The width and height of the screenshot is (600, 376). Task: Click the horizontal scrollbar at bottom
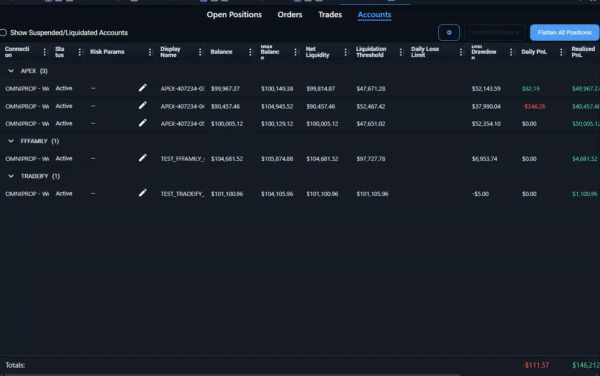click(233, 374)
